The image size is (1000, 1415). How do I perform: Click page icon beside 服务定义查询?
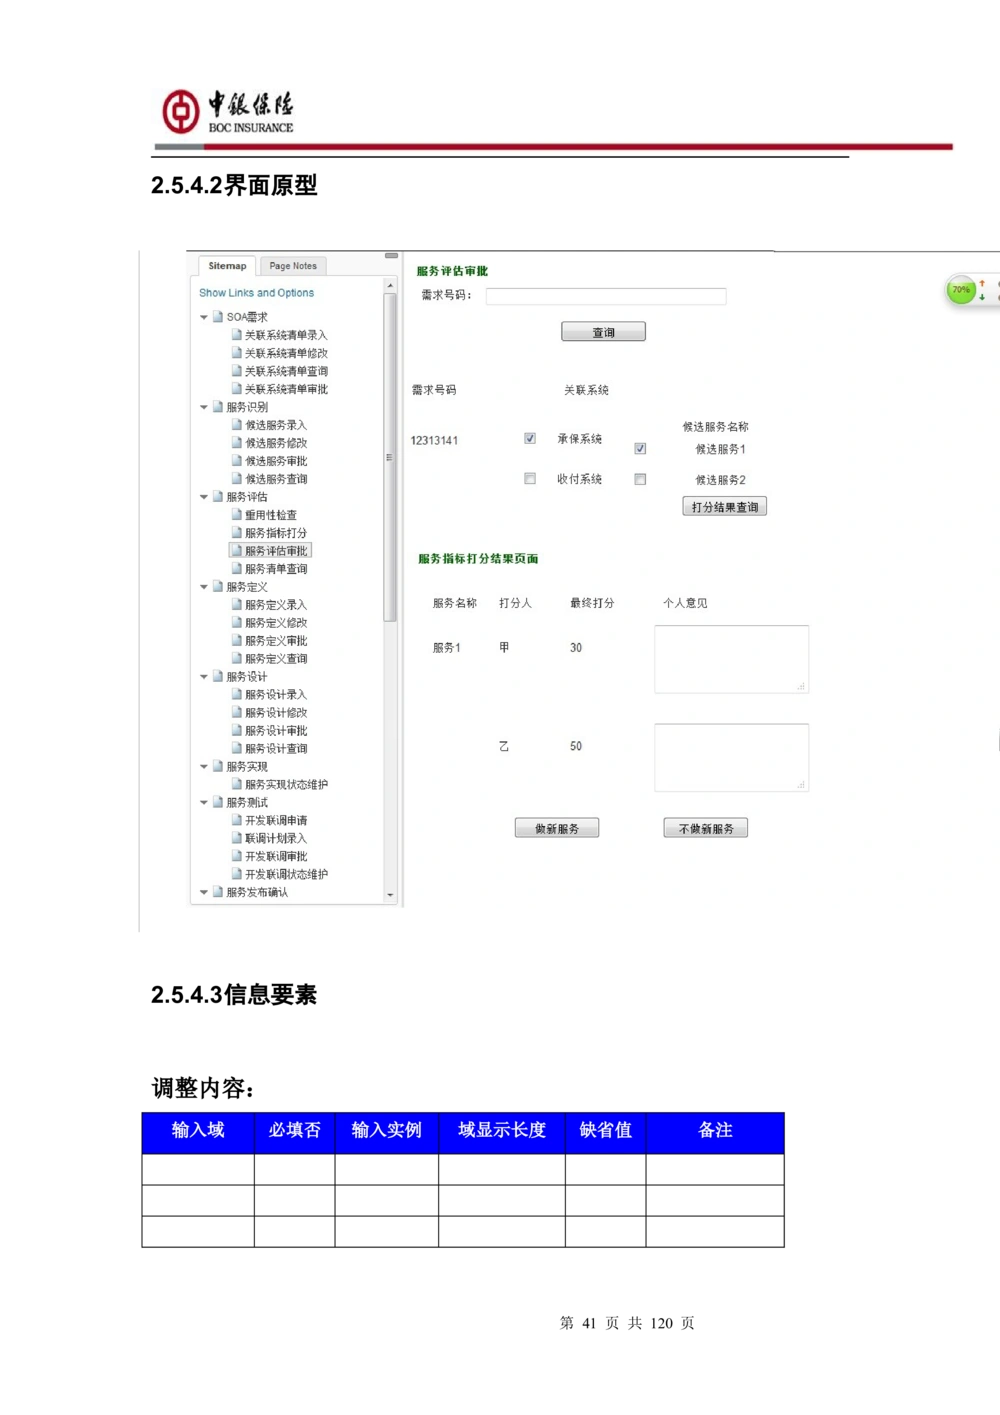coord(237,659)
